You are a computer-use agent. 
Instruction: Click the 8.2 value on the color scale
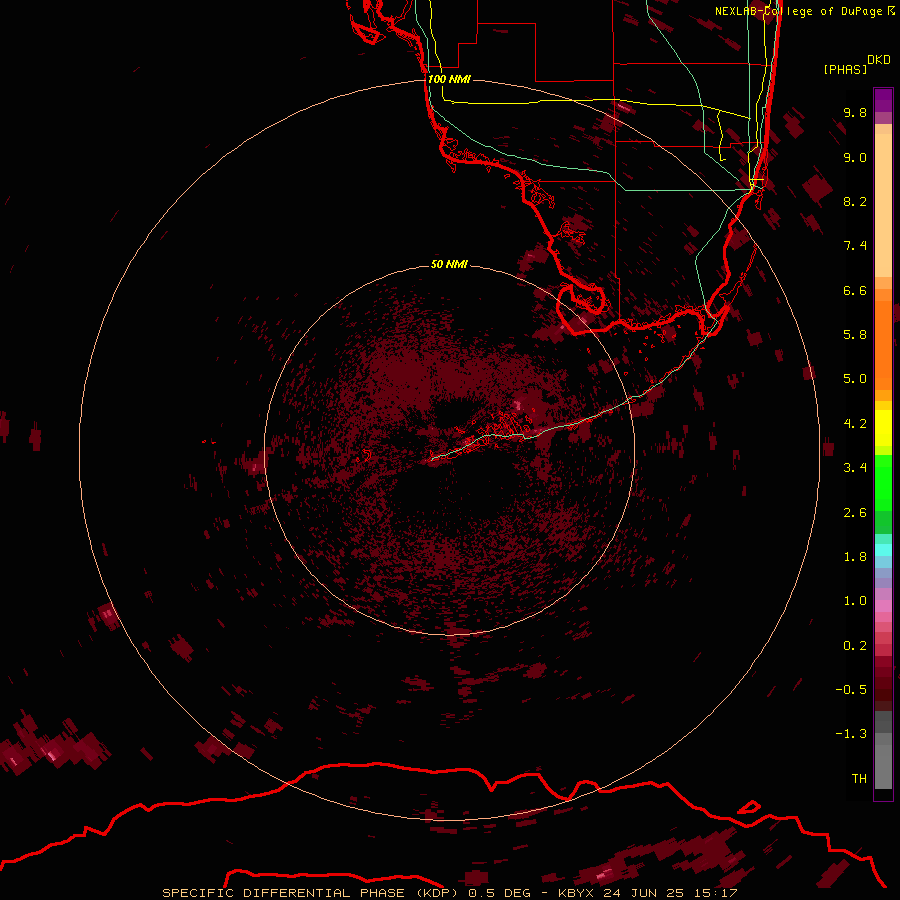coord(855,201)
